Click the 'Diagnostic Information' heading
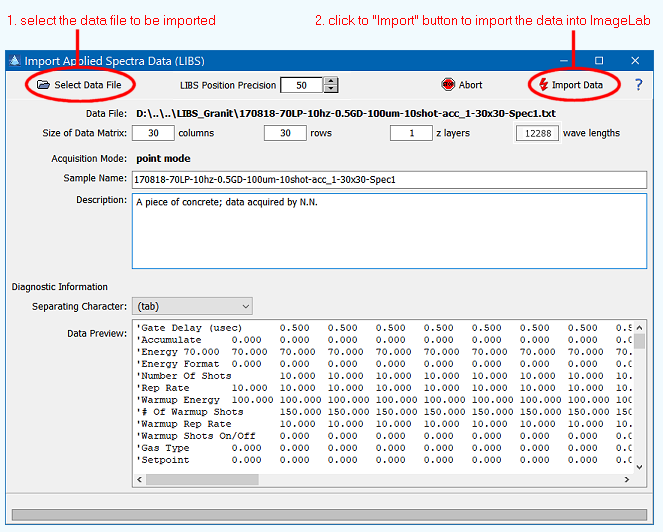 [60, 287]
